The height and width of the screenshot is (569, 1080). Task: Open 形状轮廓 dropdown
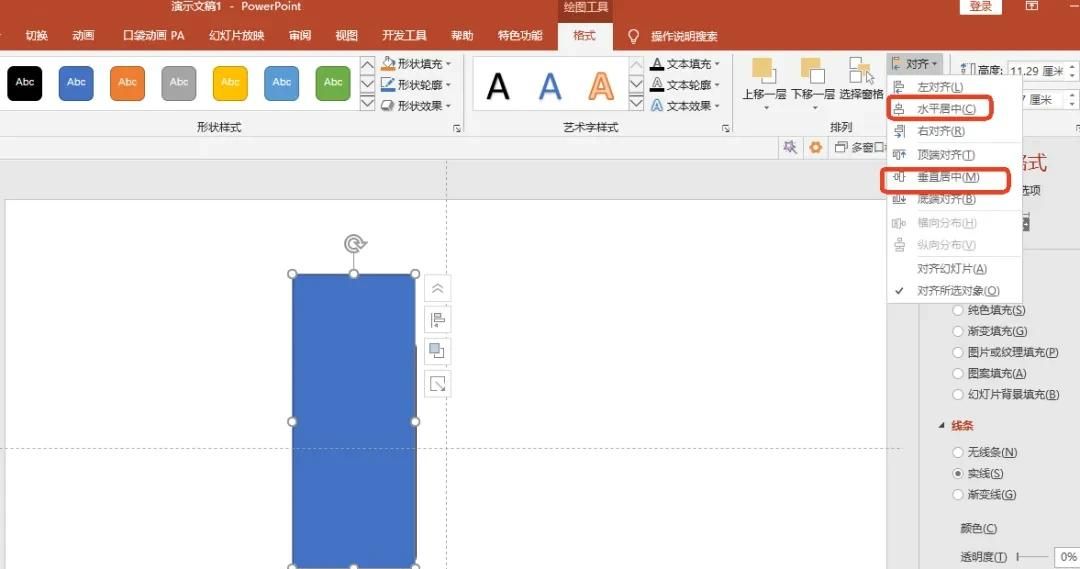coord(416,85)
